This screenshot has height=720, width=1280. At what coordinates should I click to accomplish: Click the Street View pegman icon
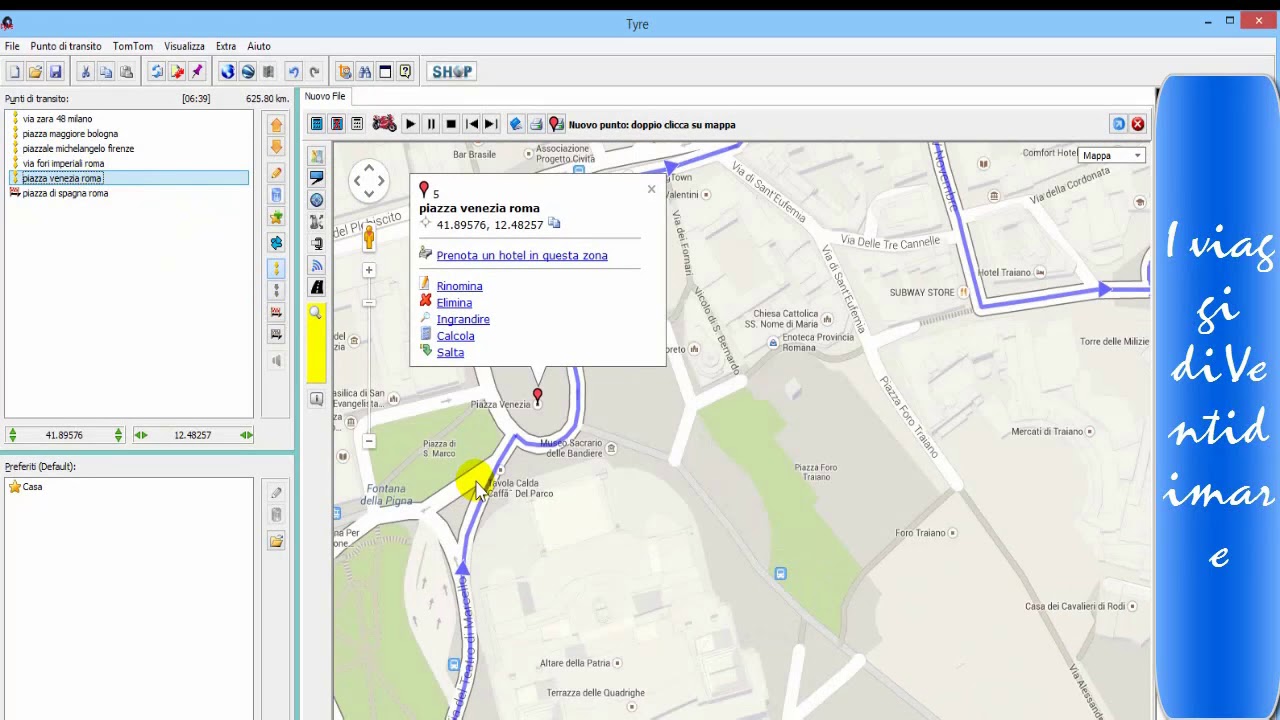click(x=369, y=237)
